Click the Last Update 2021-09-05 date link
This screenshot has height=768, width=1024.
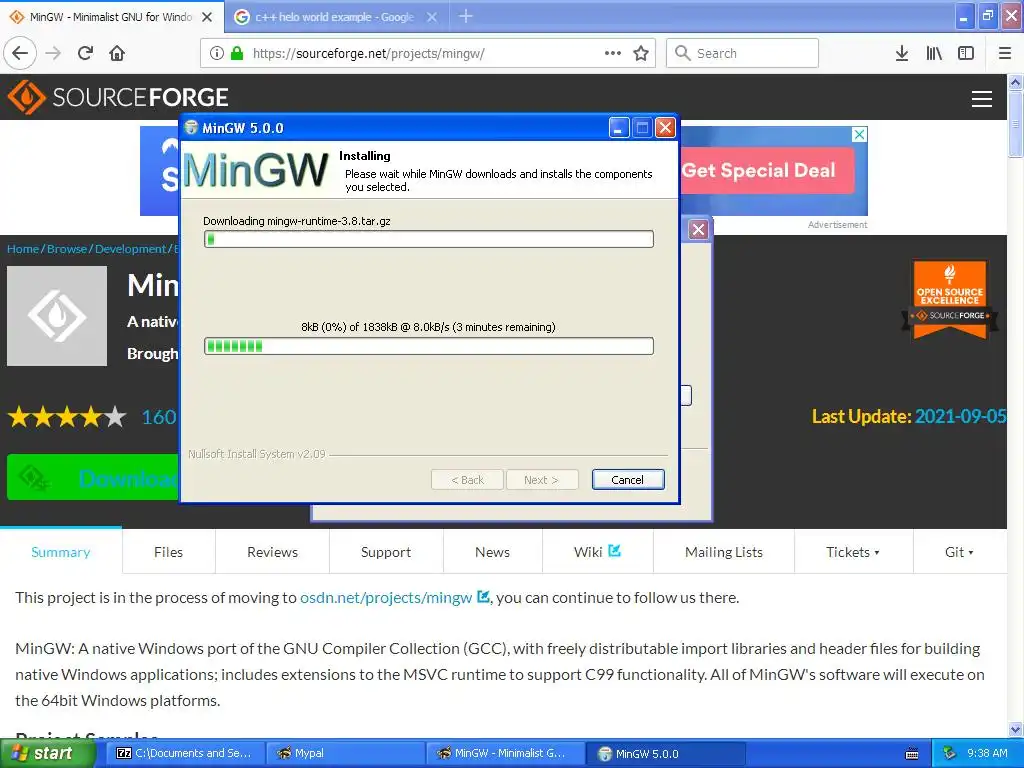(x=960, y=416)
